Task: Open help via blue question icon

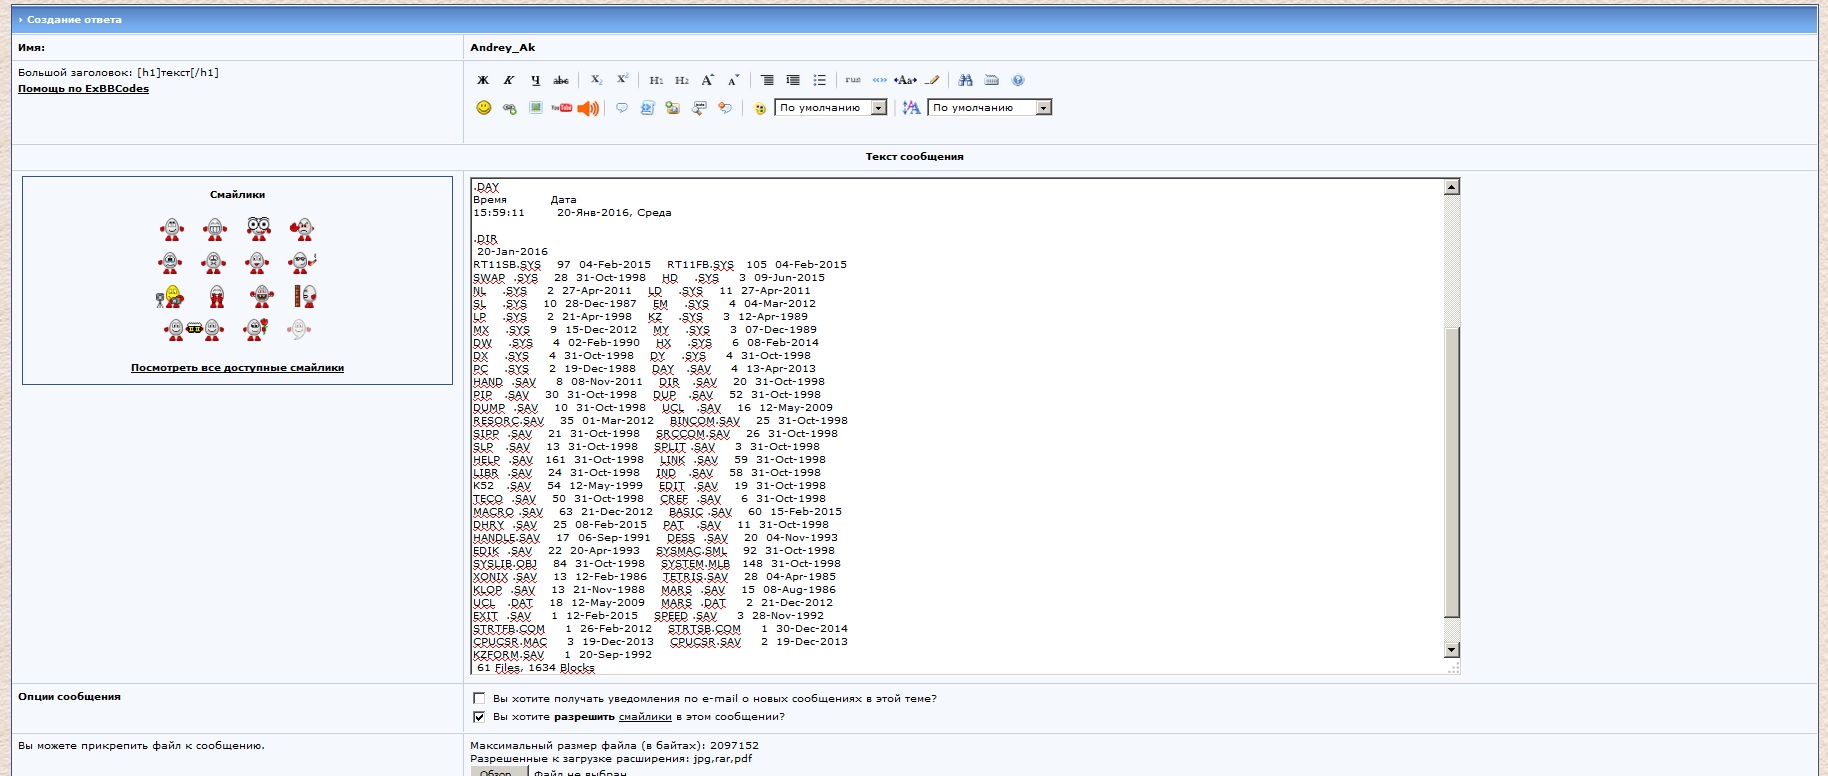Action: tap(1018, 80)
